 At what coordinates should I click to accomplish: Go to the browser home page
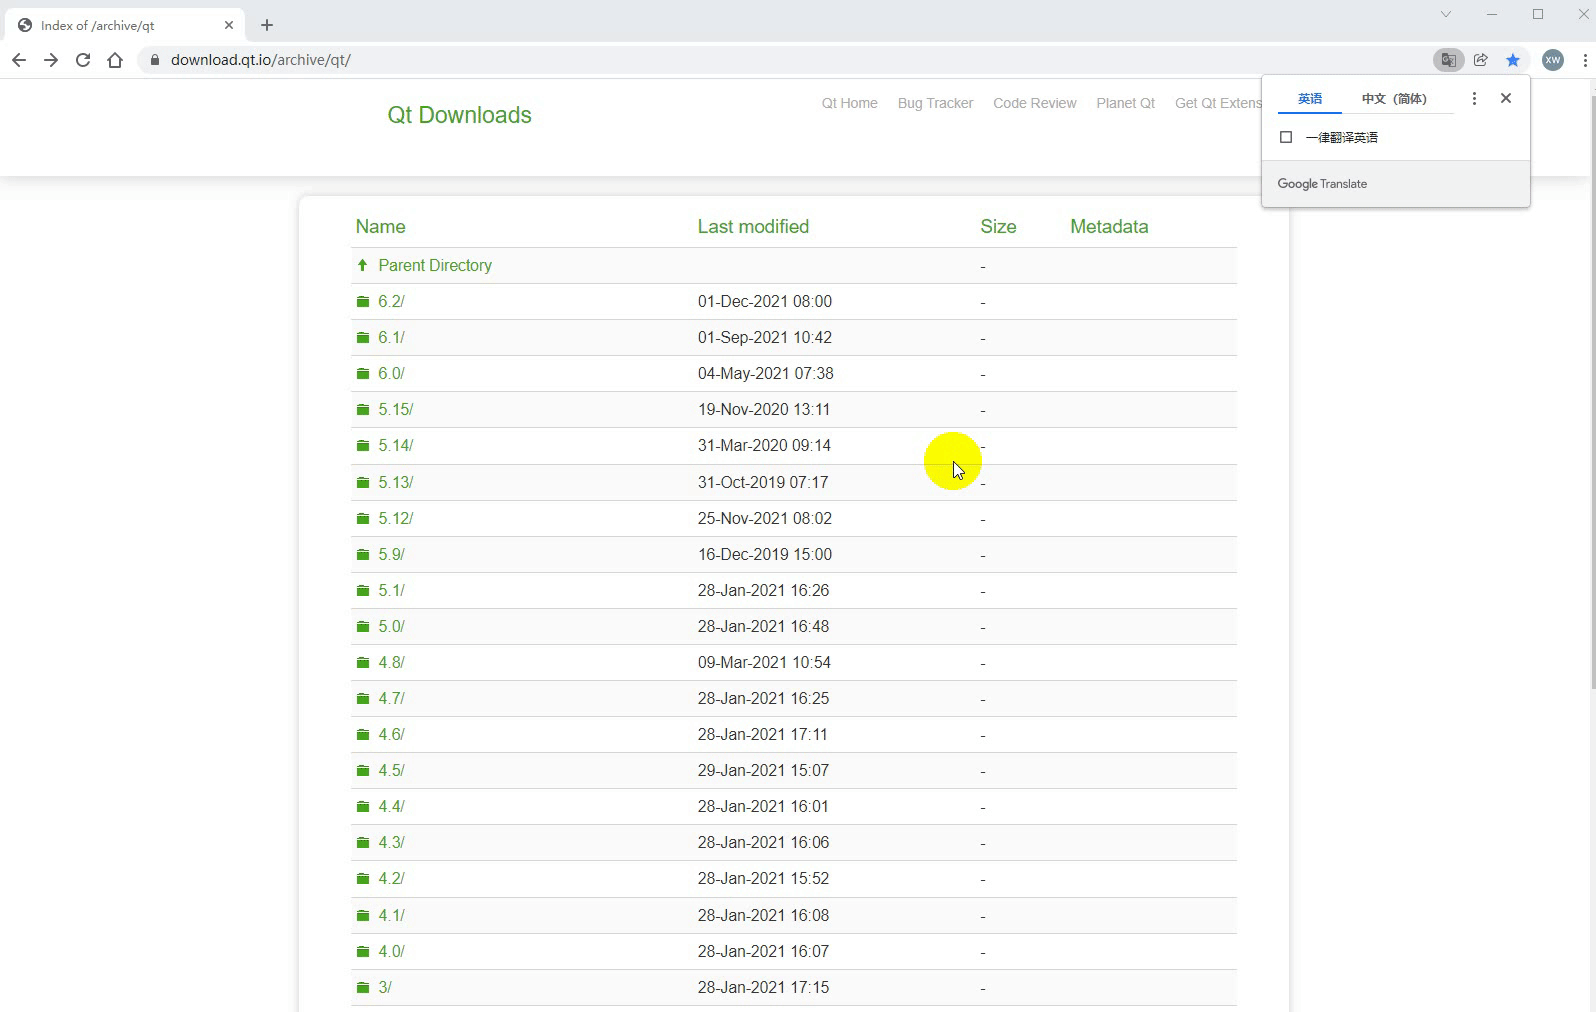(x=115, y=60)
